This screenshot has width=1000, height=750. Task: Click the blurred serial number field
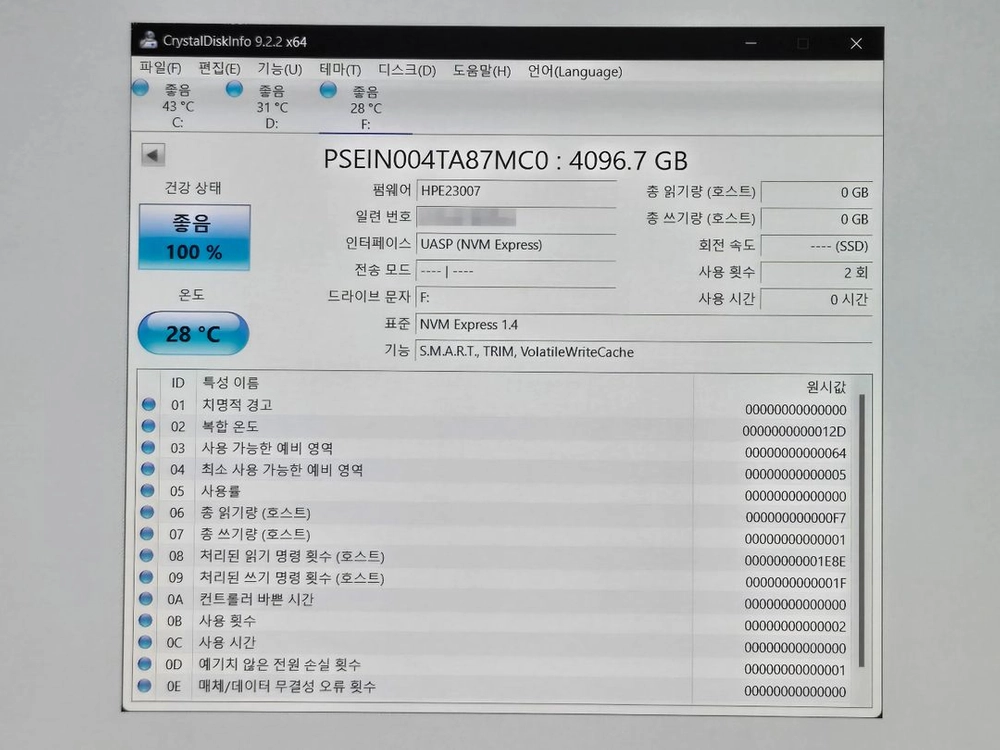click(x=516, y=217)
